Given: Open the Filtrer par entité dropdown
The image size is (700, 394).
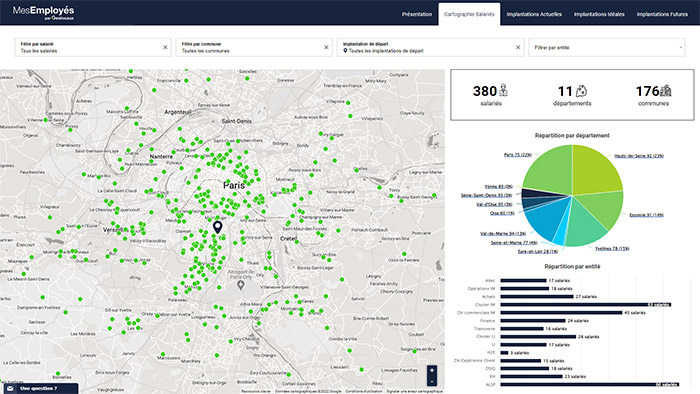Looking at the screenshot, I should 607,47.
